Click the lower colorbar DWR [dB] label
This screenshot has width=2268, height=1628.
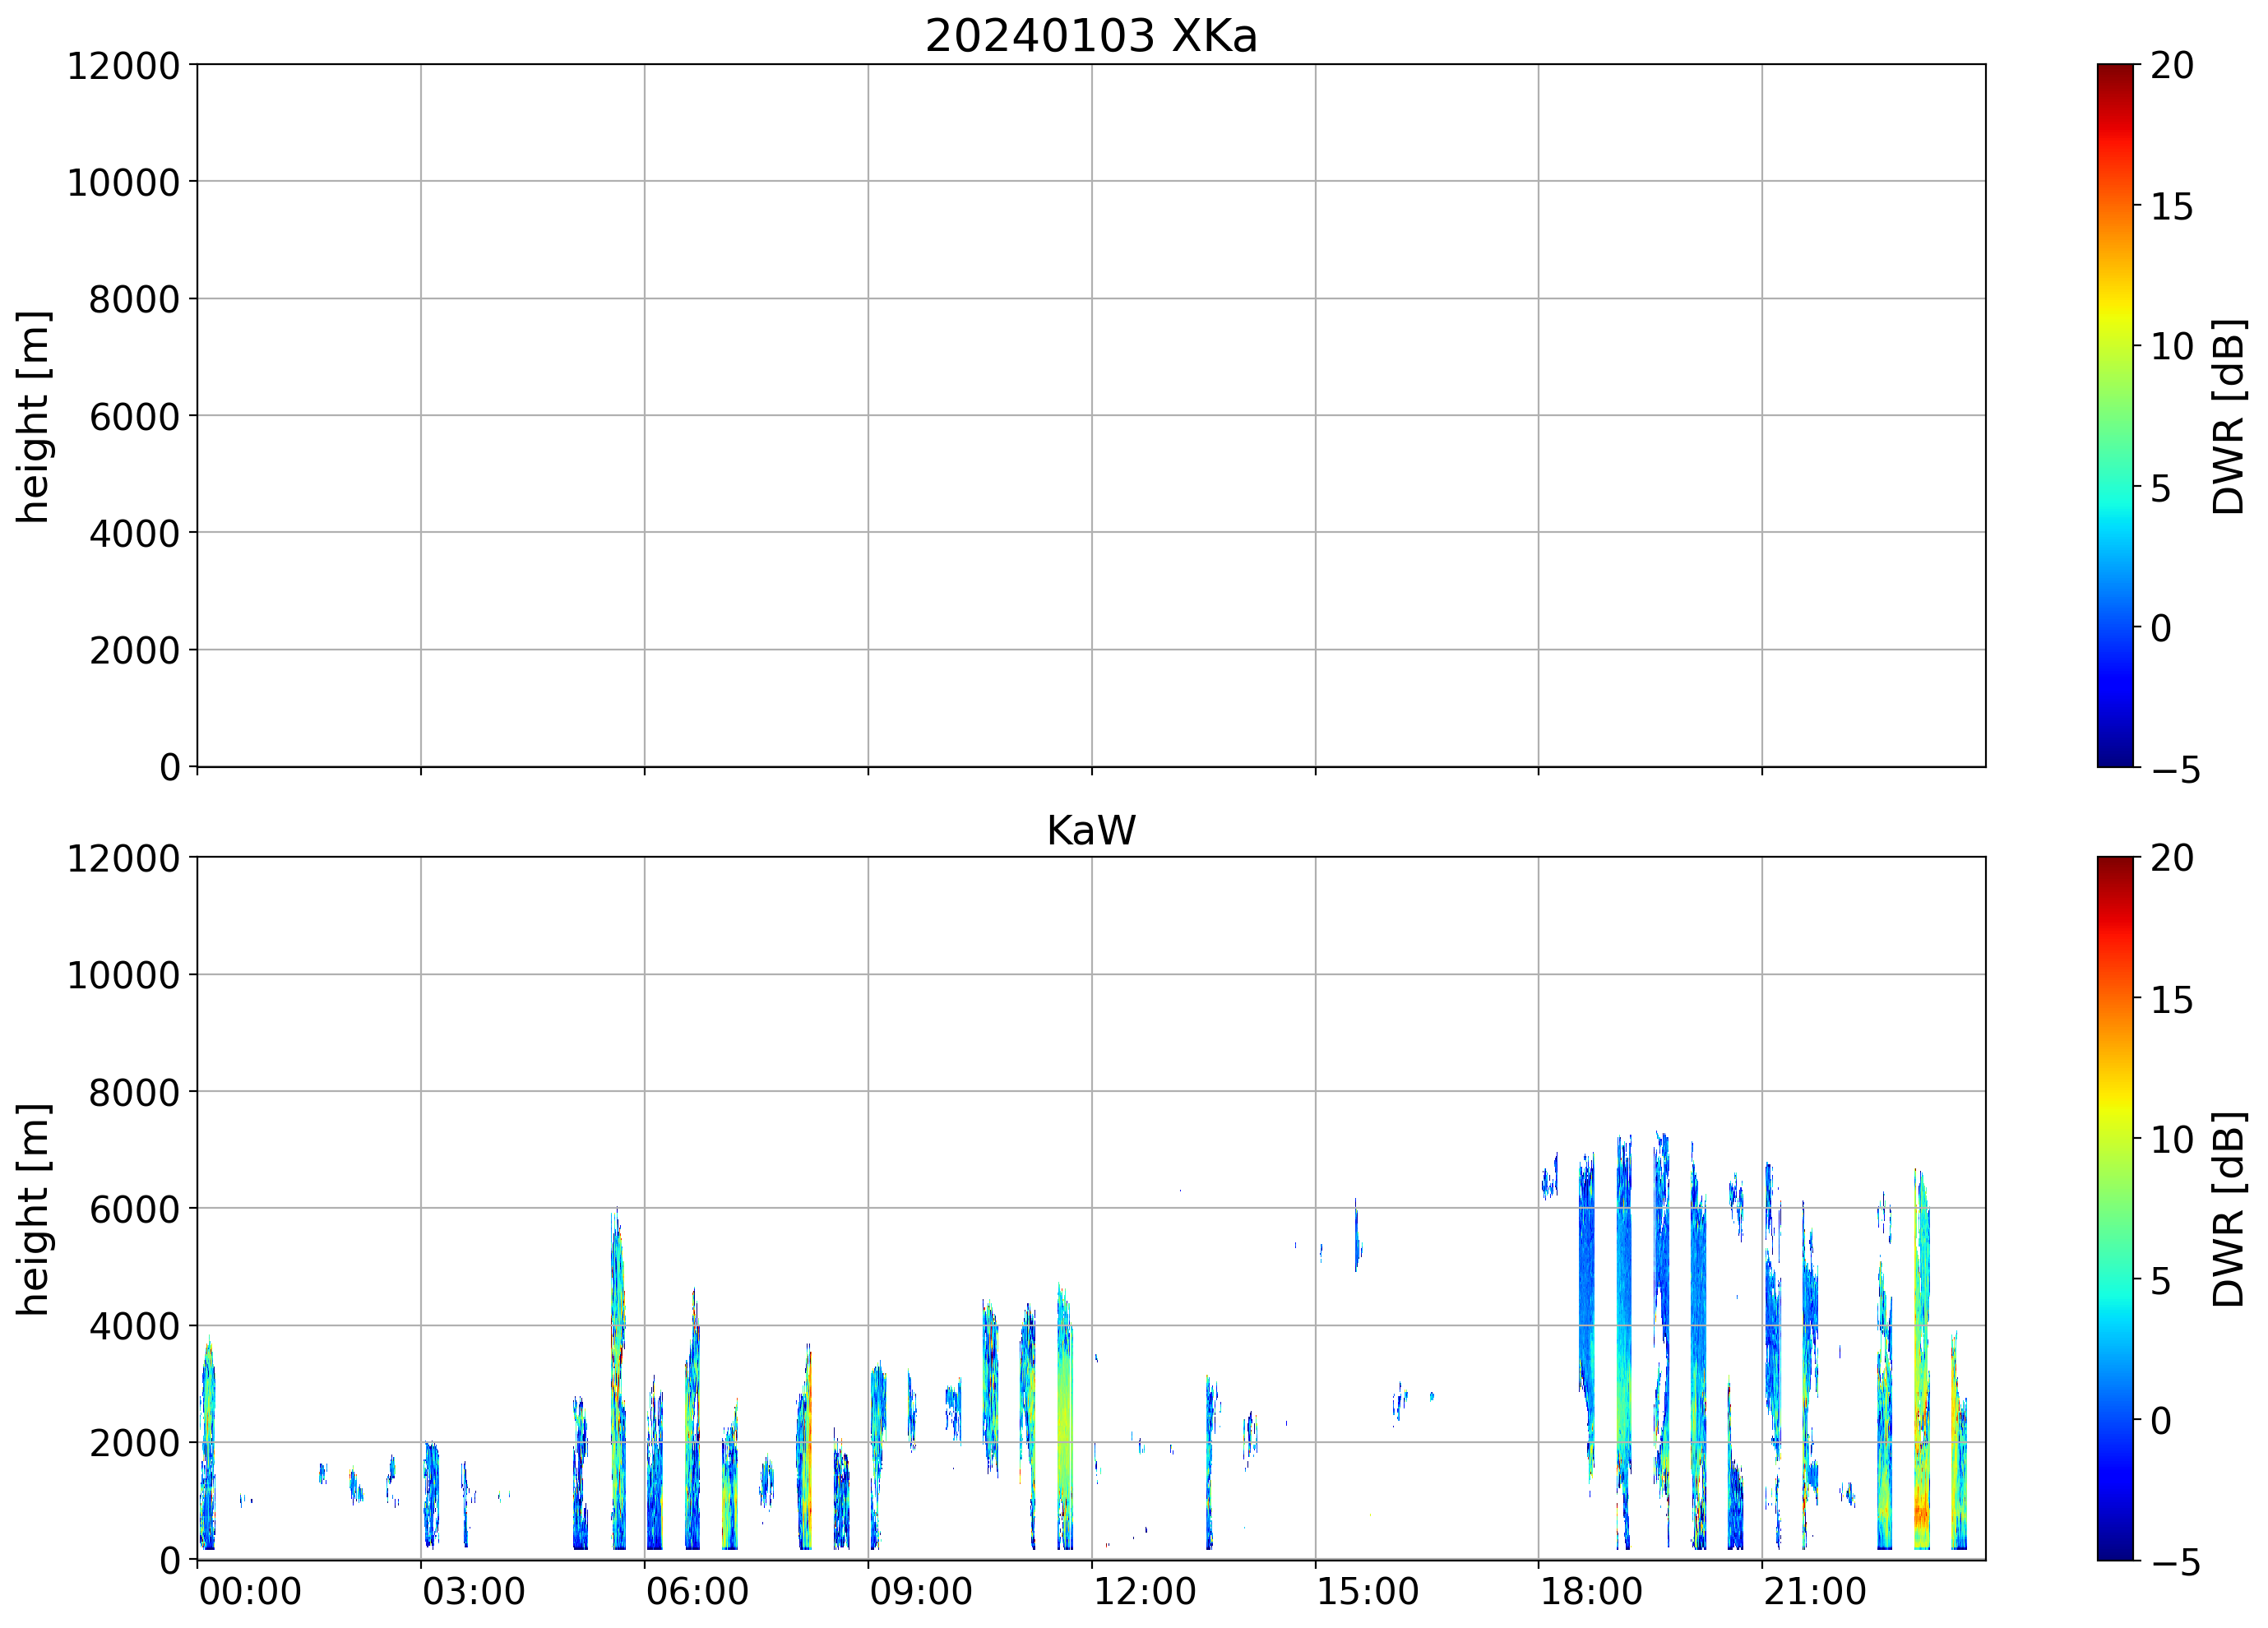(2229, 1209)
